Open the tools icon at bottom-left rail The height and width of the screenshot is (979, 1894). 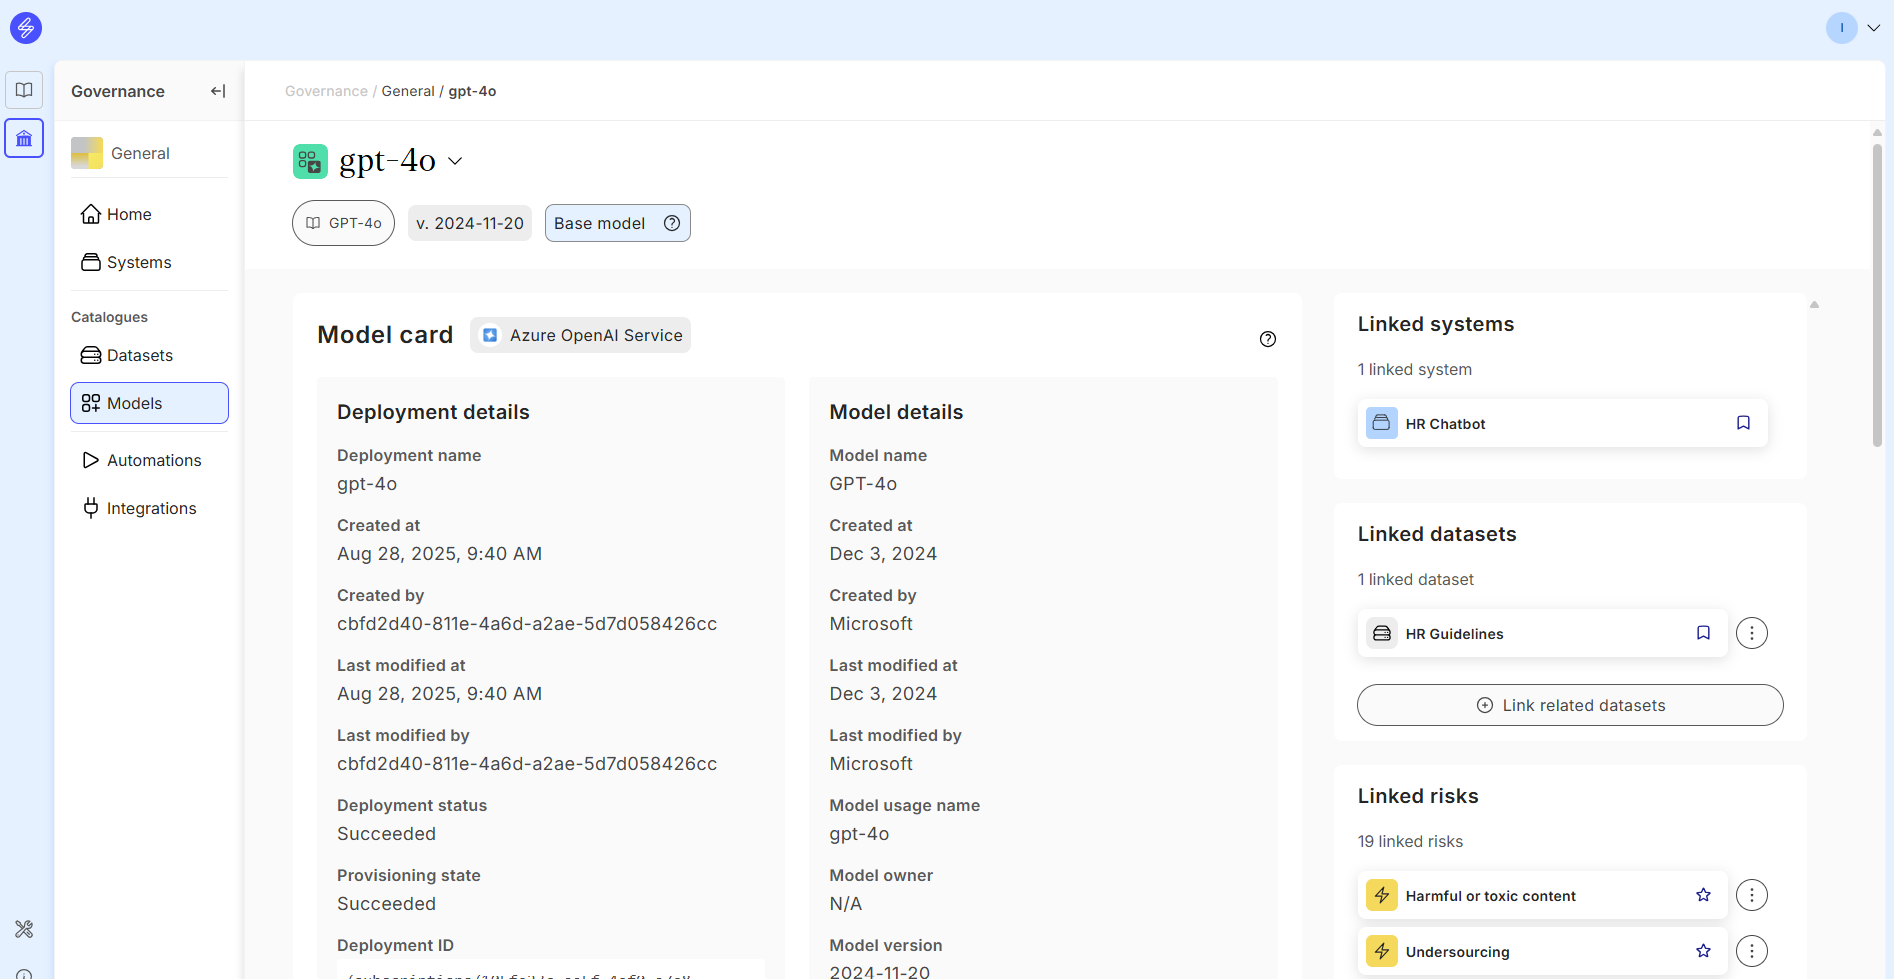24,929
